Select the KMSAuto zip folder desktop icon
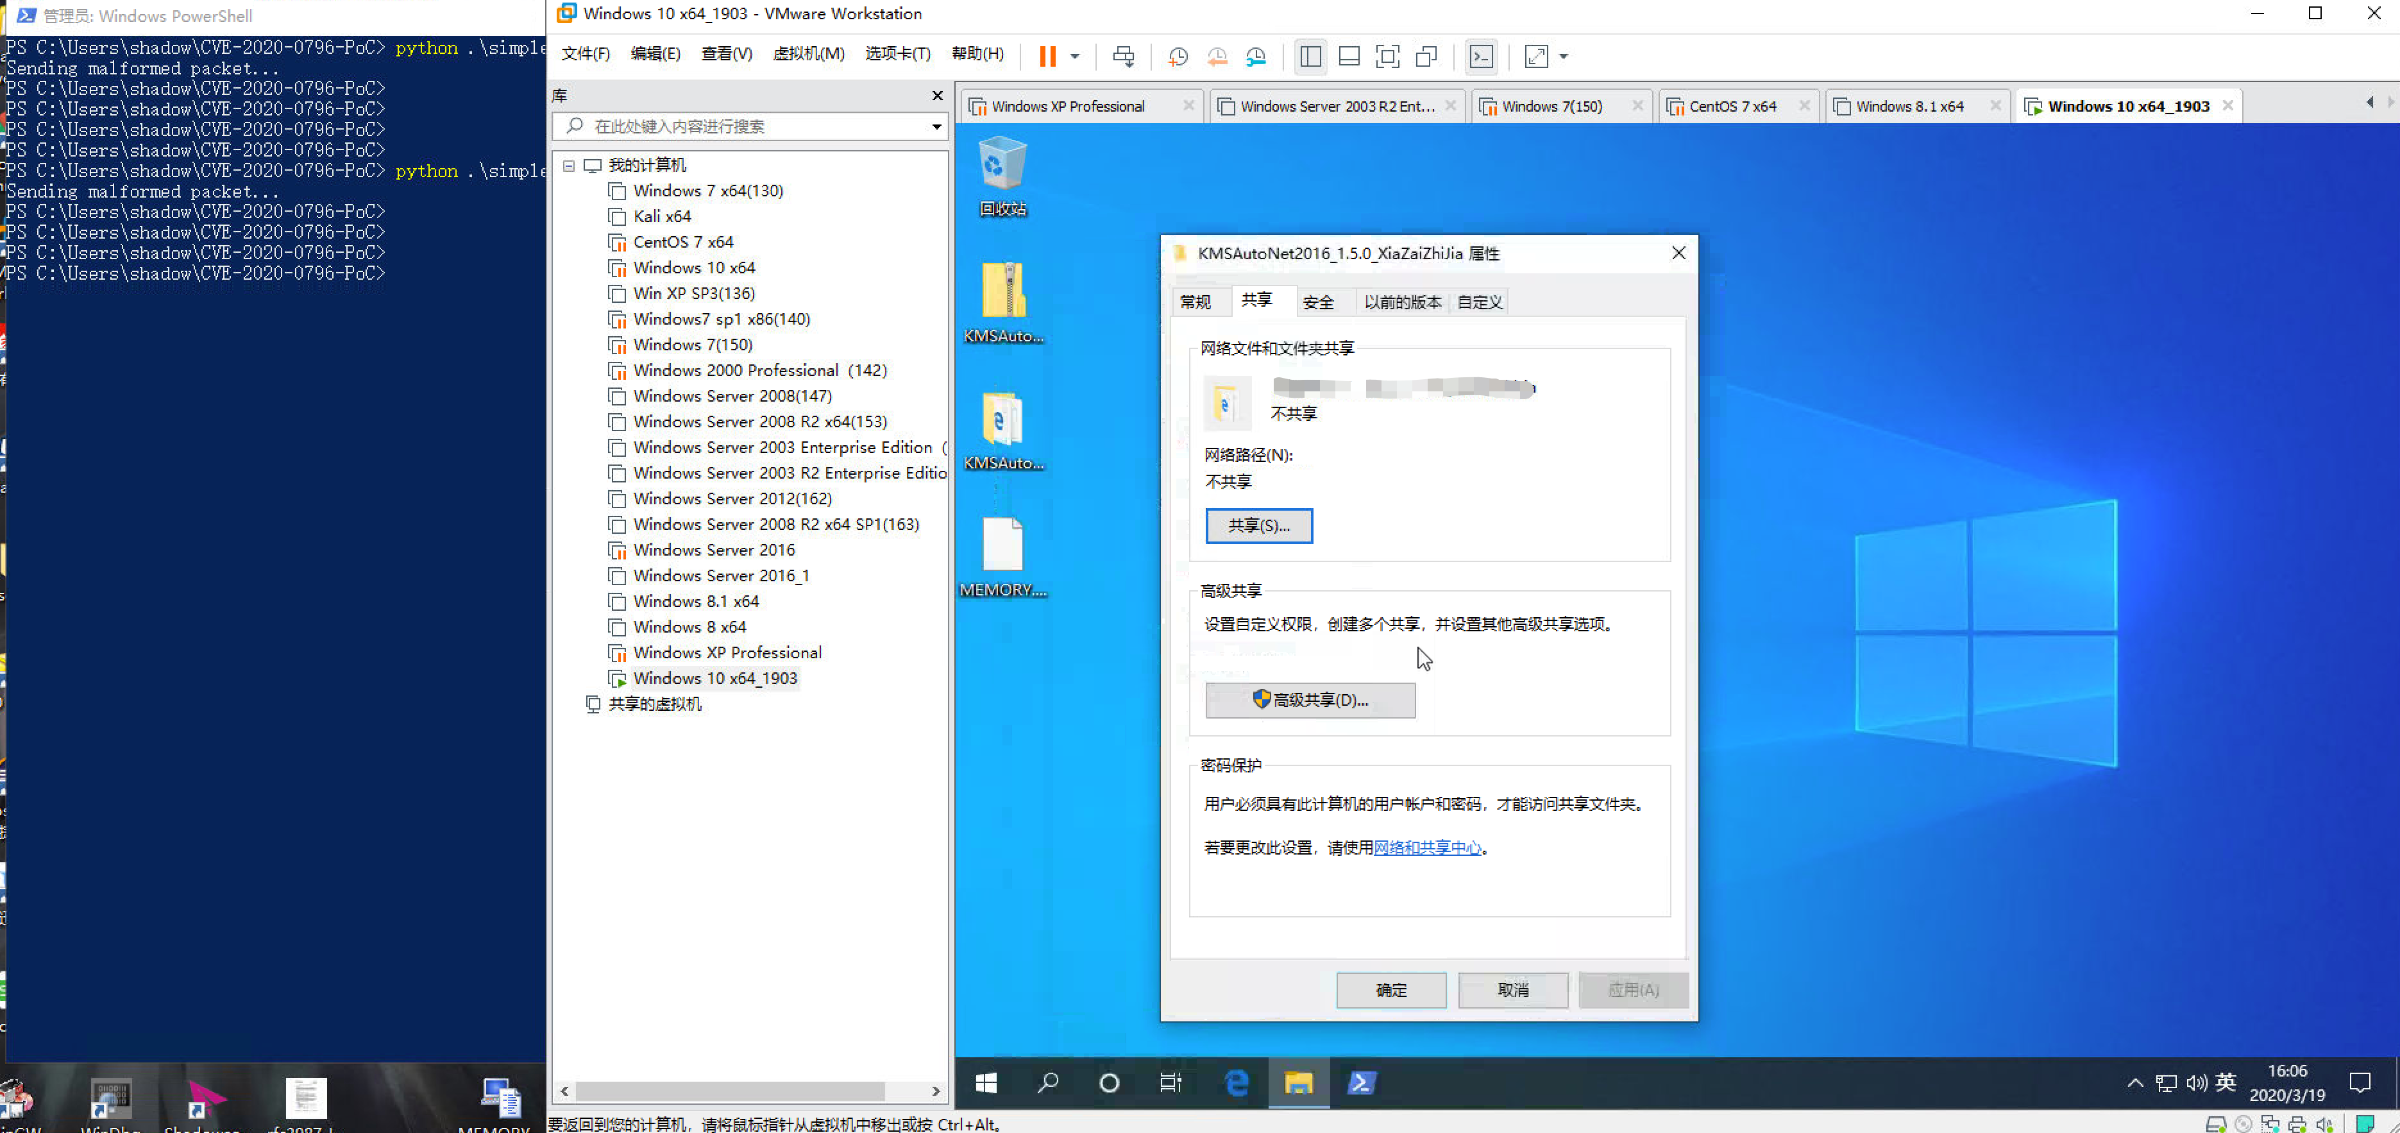The height and width of the screenshot is (1133, 2400). coord(1003,303)
